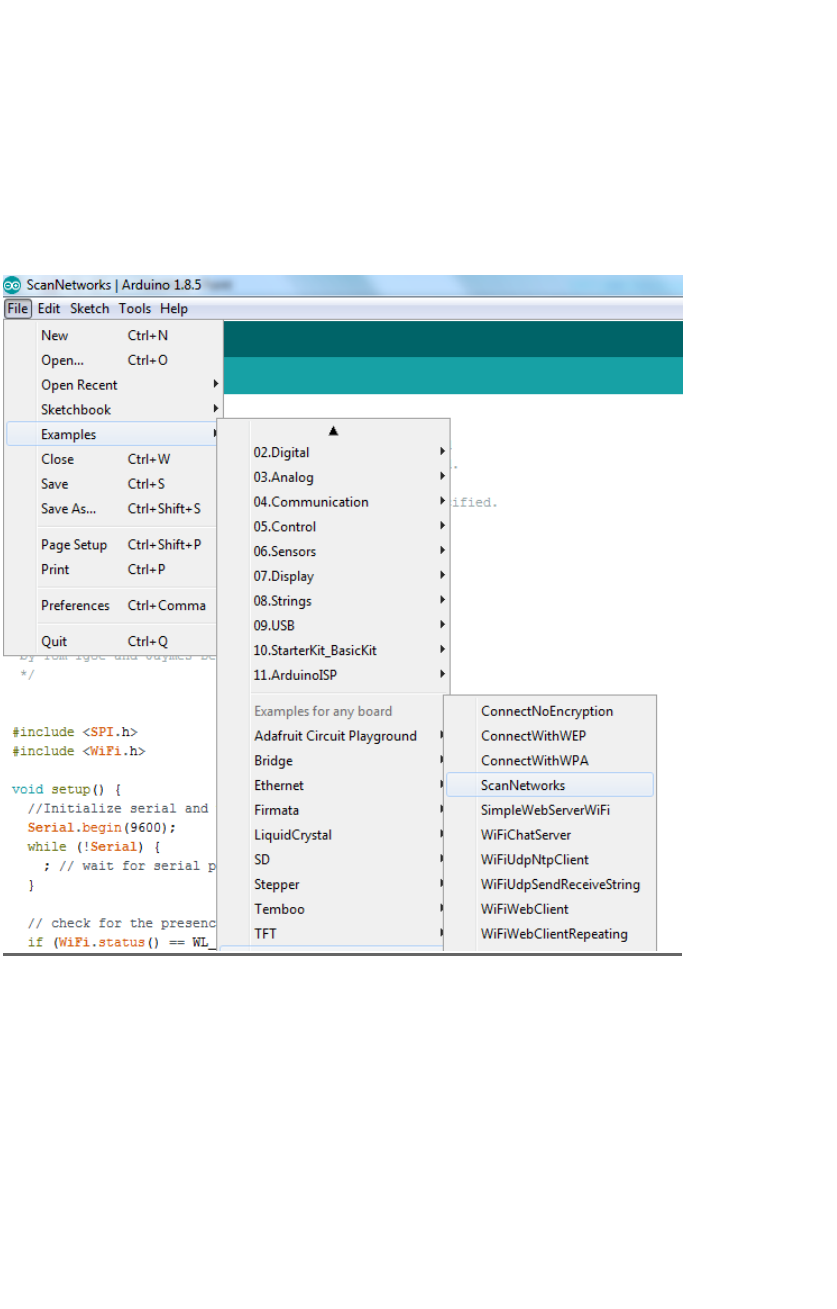Choose New from File menu
This screenshot has height=1309, width=837.
(114, 335)
